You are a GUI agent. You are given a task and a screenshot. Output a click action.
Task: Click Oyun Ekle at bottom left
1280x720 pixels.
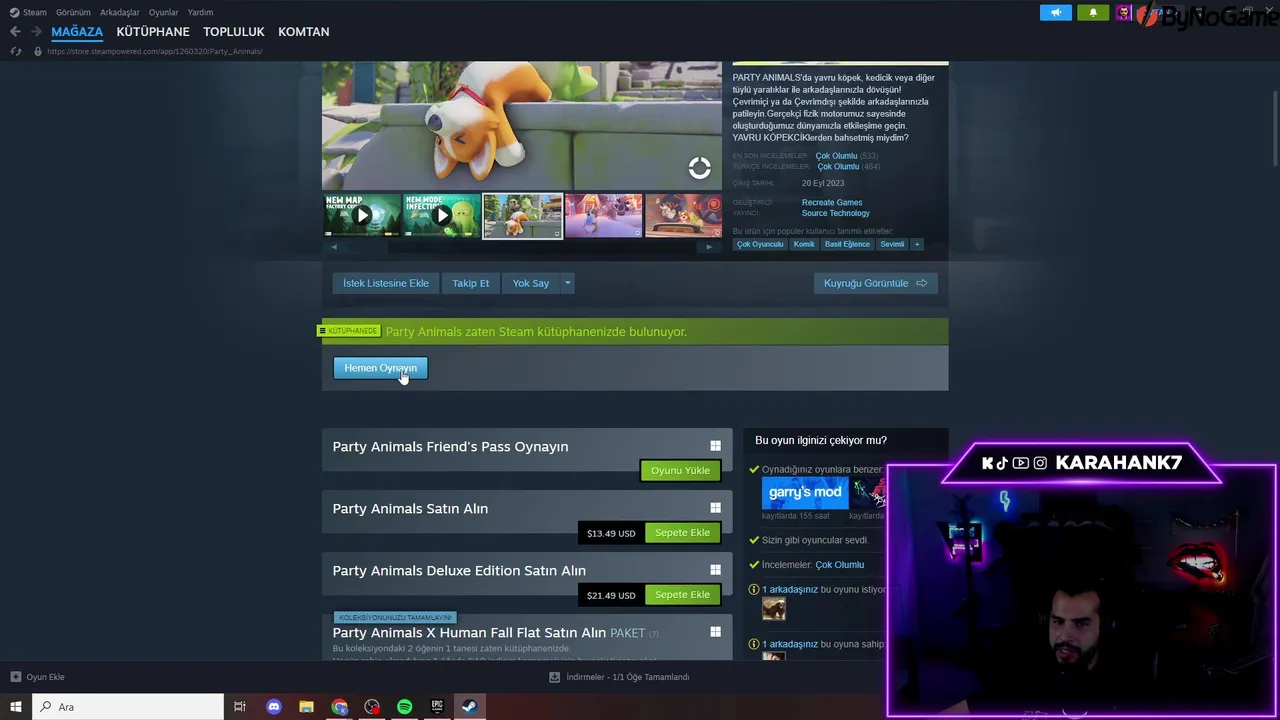point(38,677)
